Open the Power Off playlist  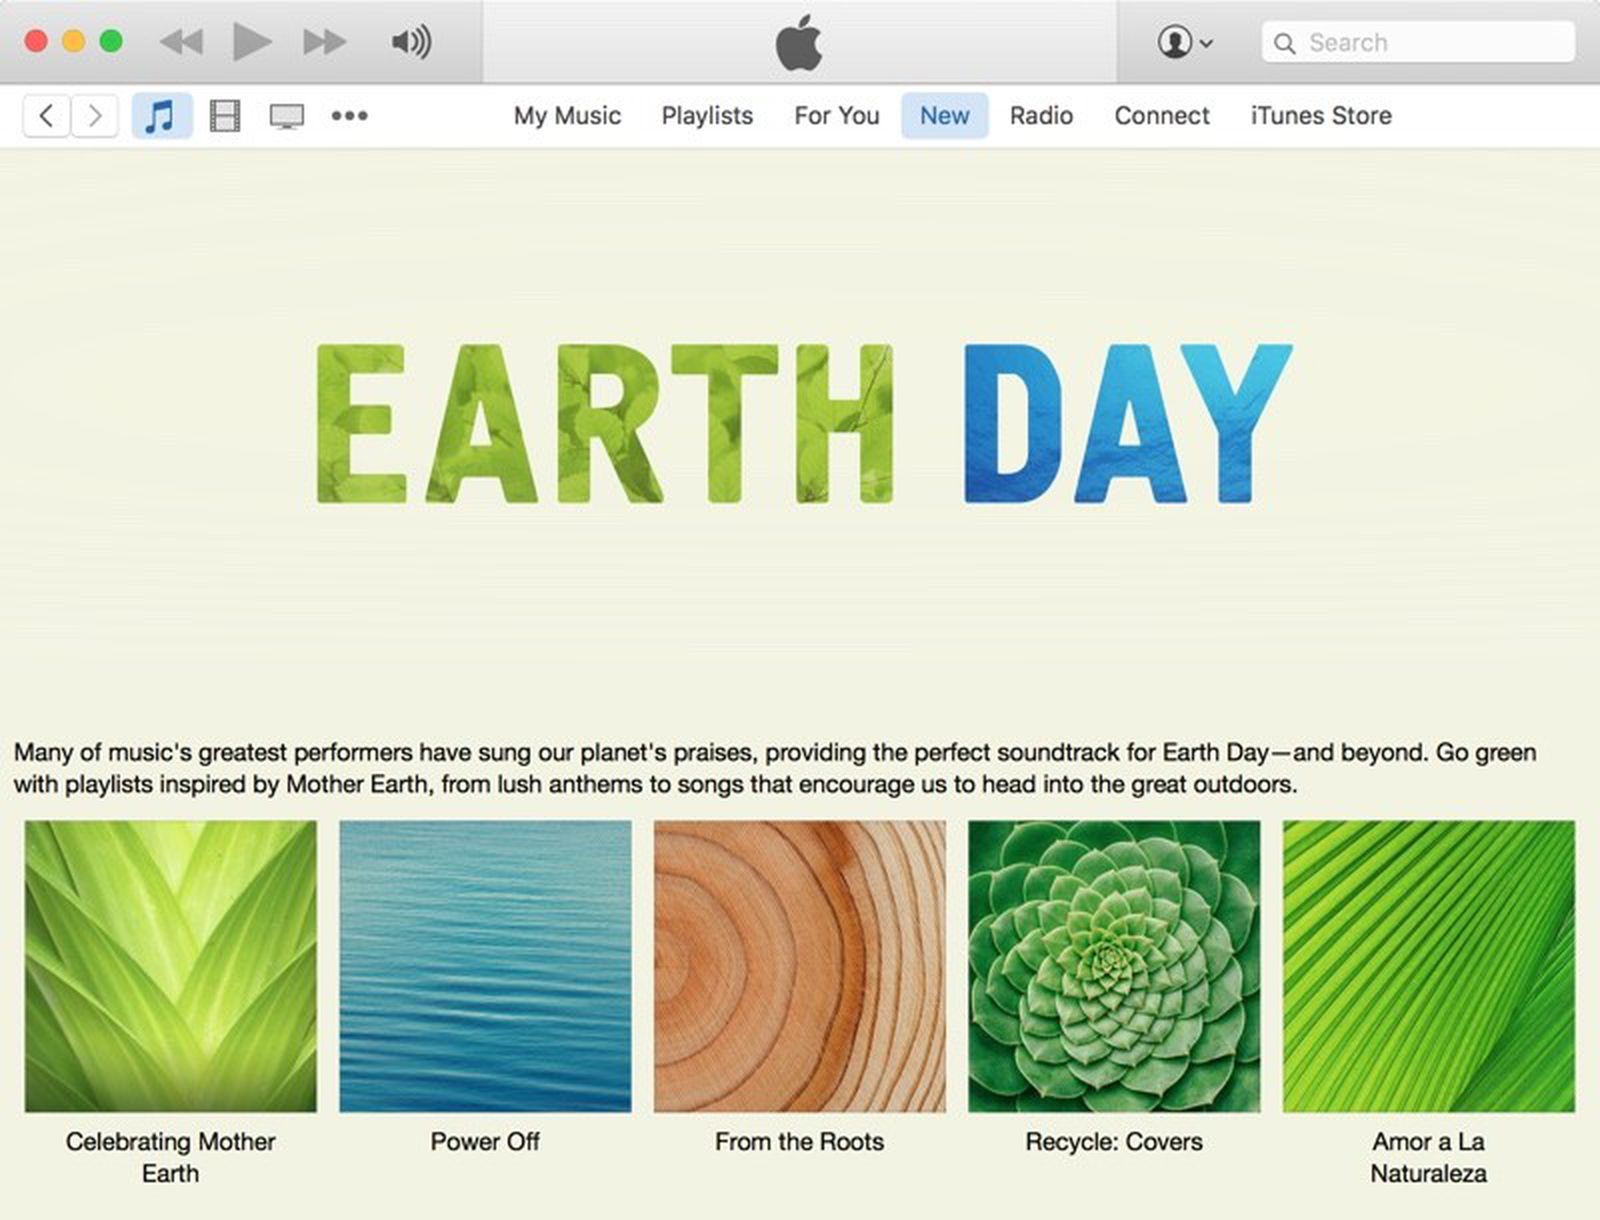pyautogui.click(x=485, y=965)
